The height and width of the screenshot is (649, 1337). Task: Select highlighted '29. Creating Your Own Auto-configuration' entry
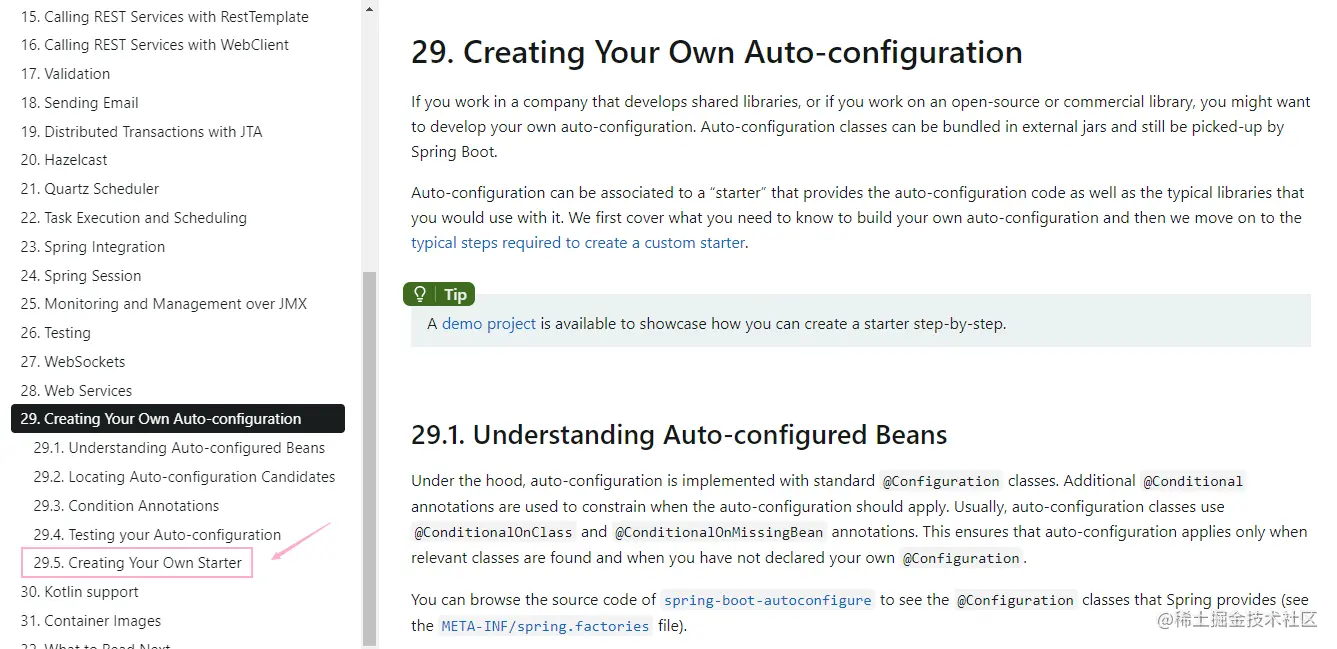[178, 419]
